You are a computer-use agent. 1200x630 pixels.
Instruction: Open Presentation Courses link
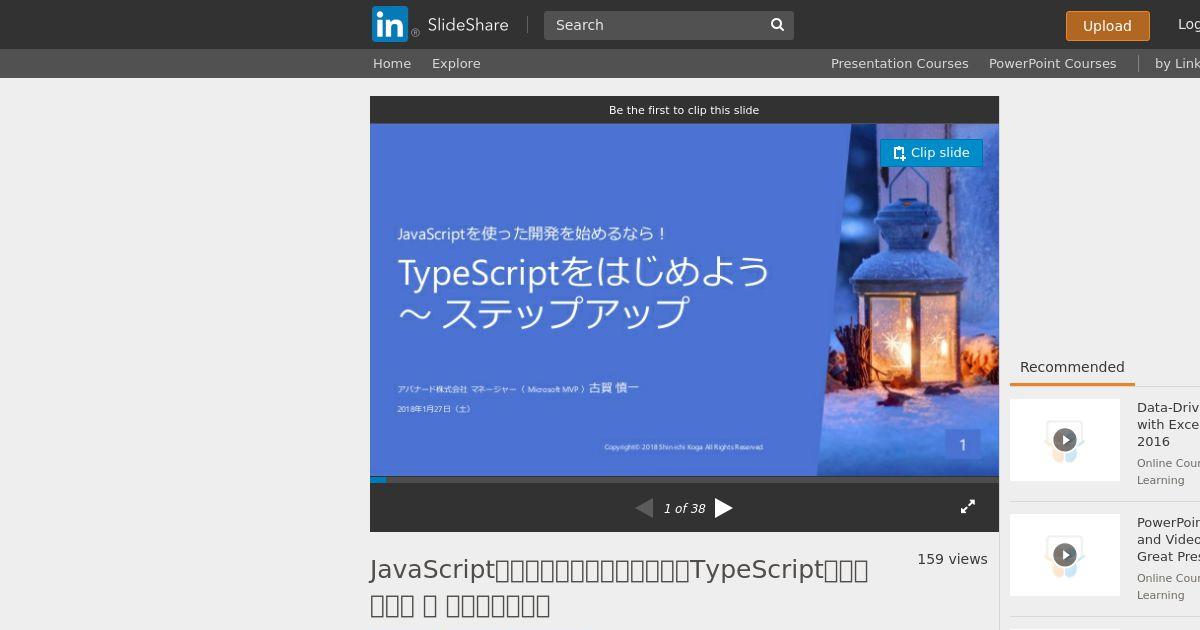[x=900, y=63]
